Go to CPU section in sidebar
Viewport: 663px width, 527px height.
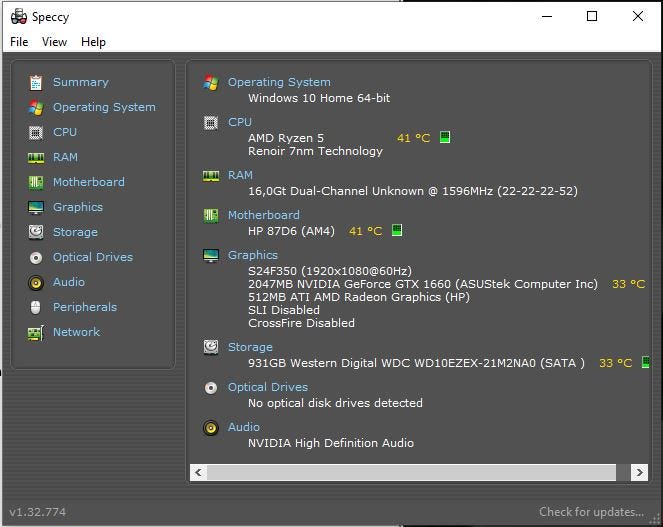click(x=65, y=132)
